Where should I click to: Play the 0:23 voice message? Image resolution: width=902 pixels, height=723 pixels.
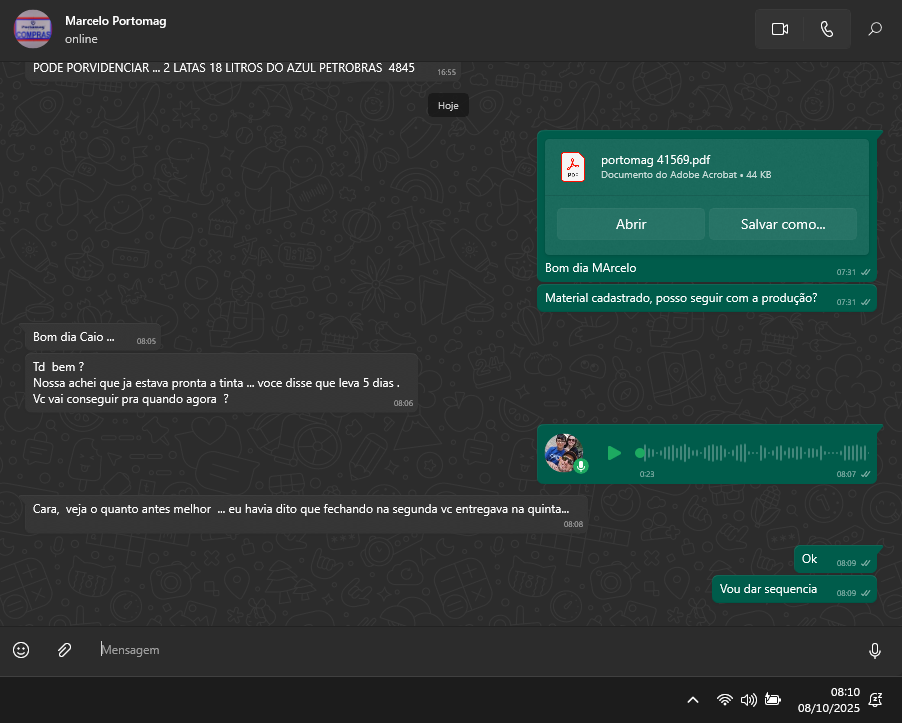614,453
